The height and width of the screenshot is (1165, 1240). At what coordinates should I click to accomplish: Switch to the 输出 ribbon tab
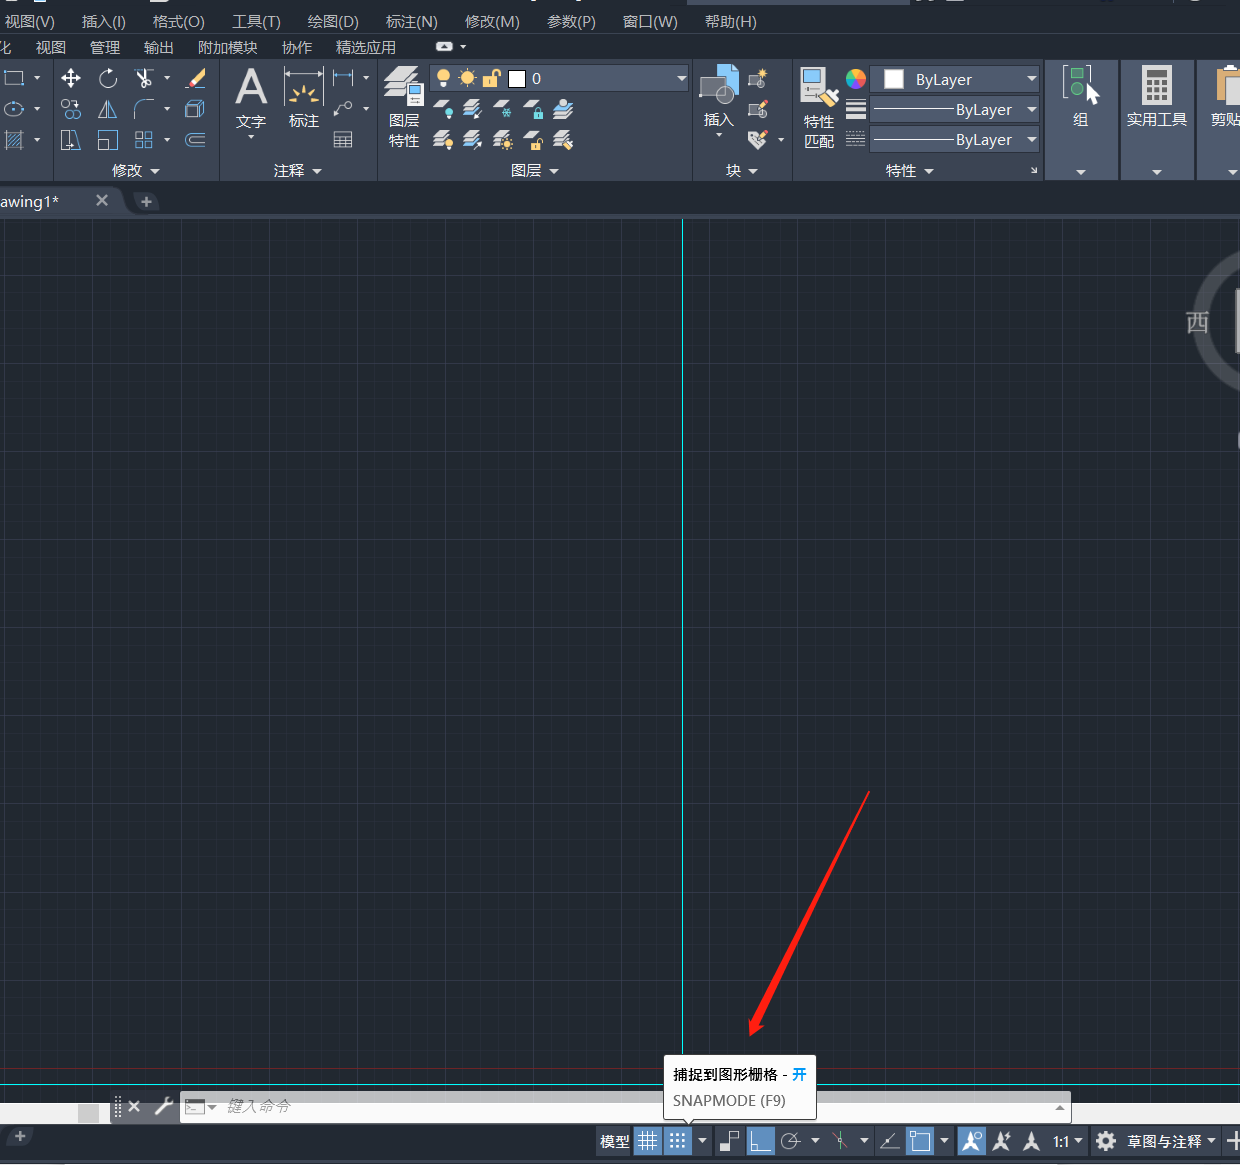158,47
